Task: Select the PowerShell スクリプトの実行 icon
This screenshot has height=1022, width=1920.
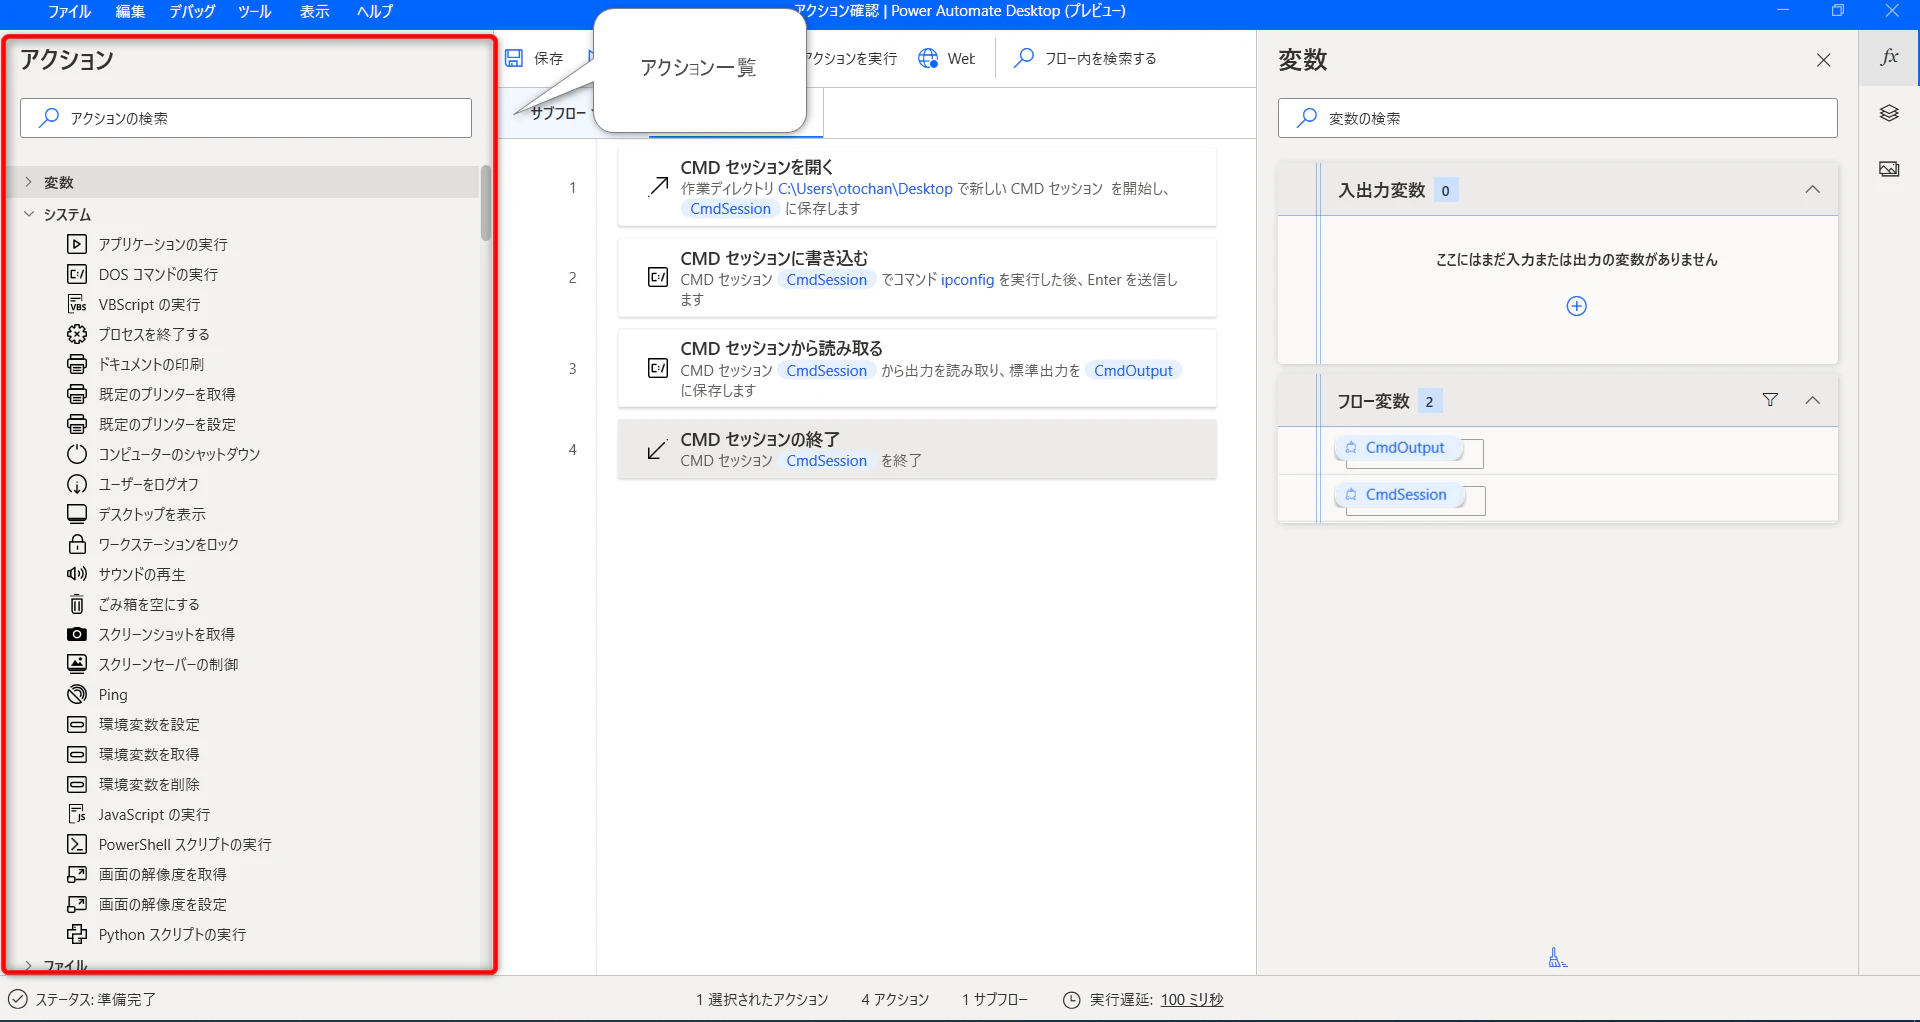Action: (77, 844)
